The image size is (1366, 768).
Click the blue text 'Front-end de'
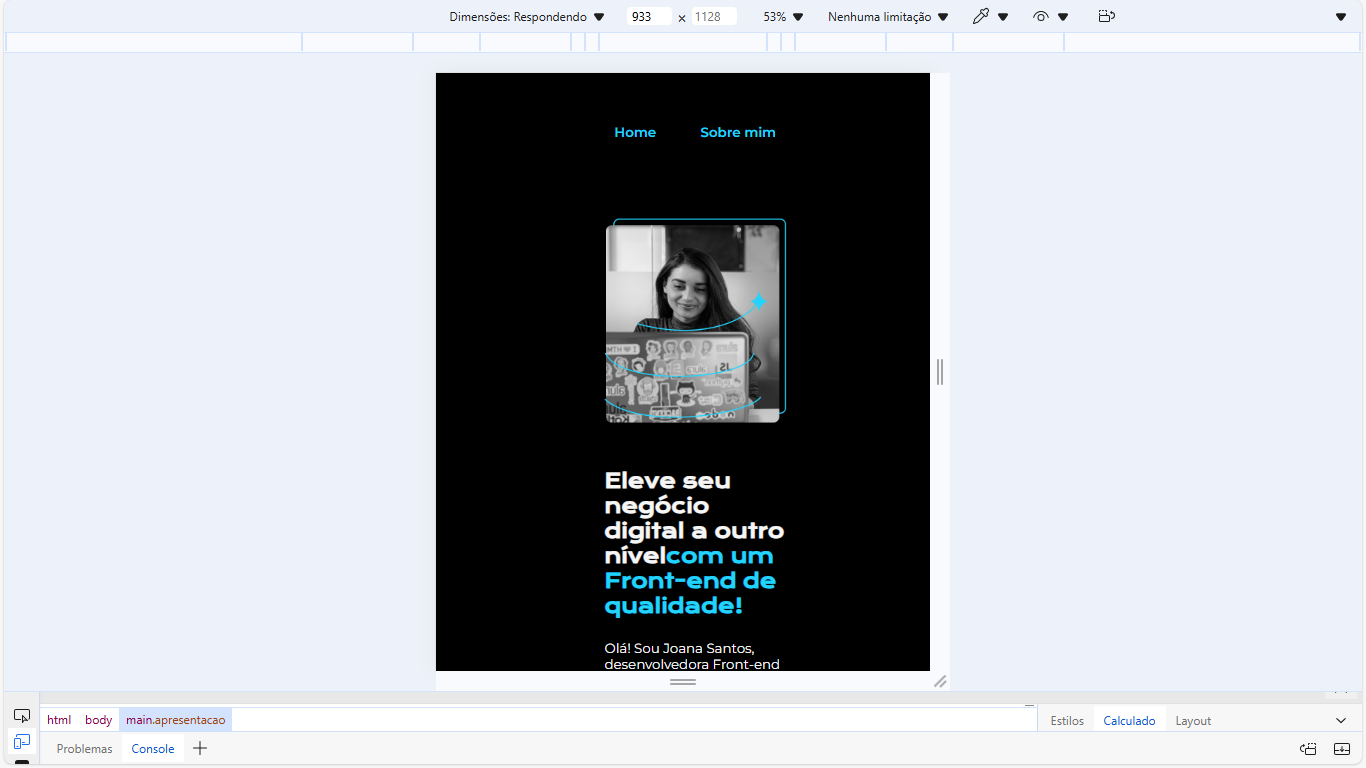[x=690, y=581]
